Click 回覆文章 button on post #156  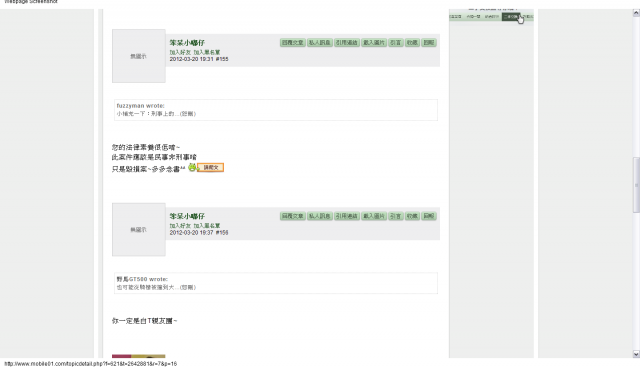point(293,216)
